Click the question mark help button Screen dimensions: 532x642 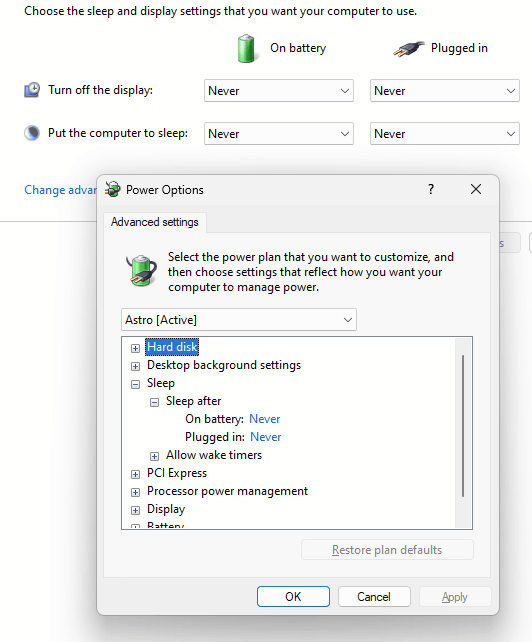(x=431, y=189)
